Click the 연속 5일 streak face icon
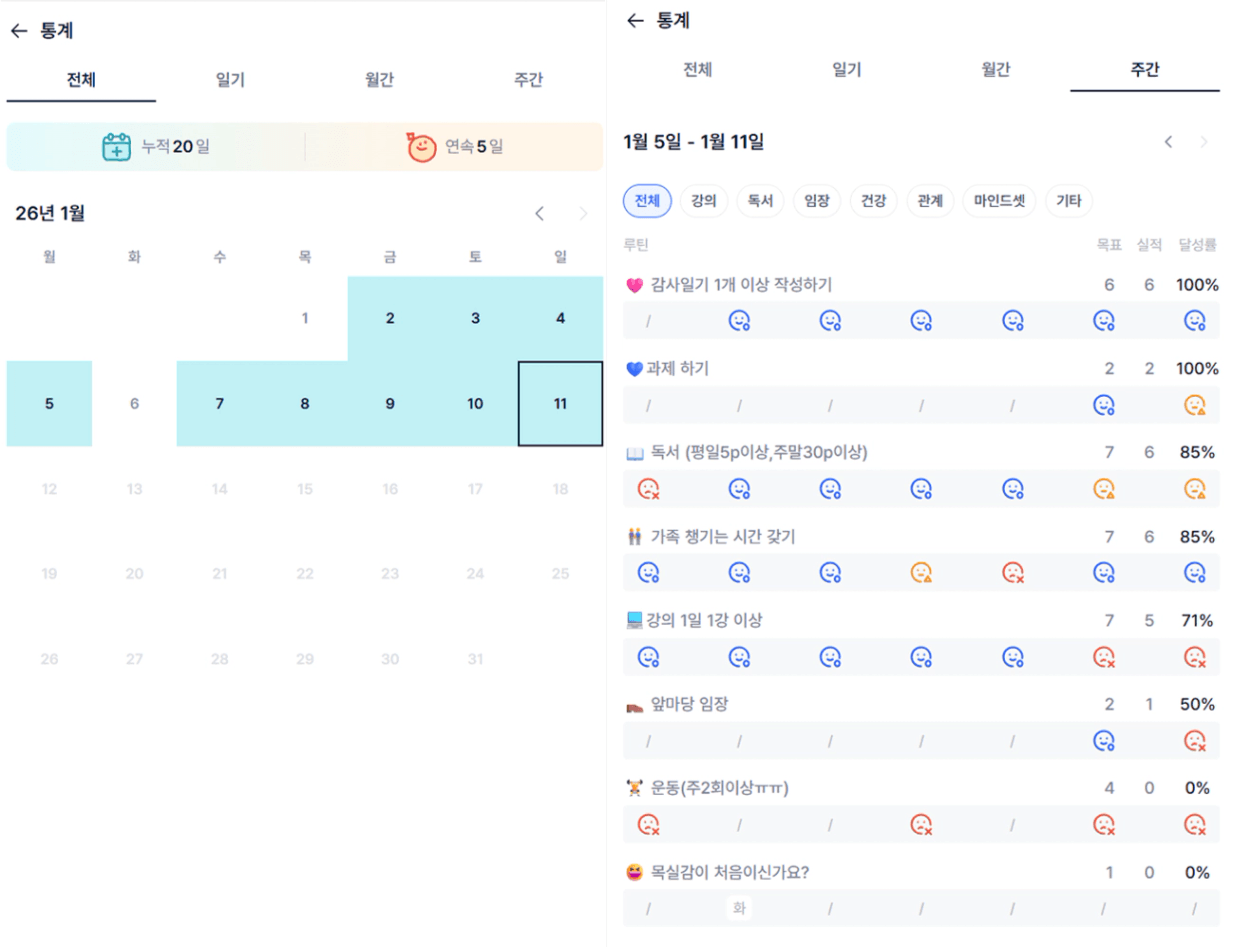This screenshot has height=947, width=1233. 421,147
